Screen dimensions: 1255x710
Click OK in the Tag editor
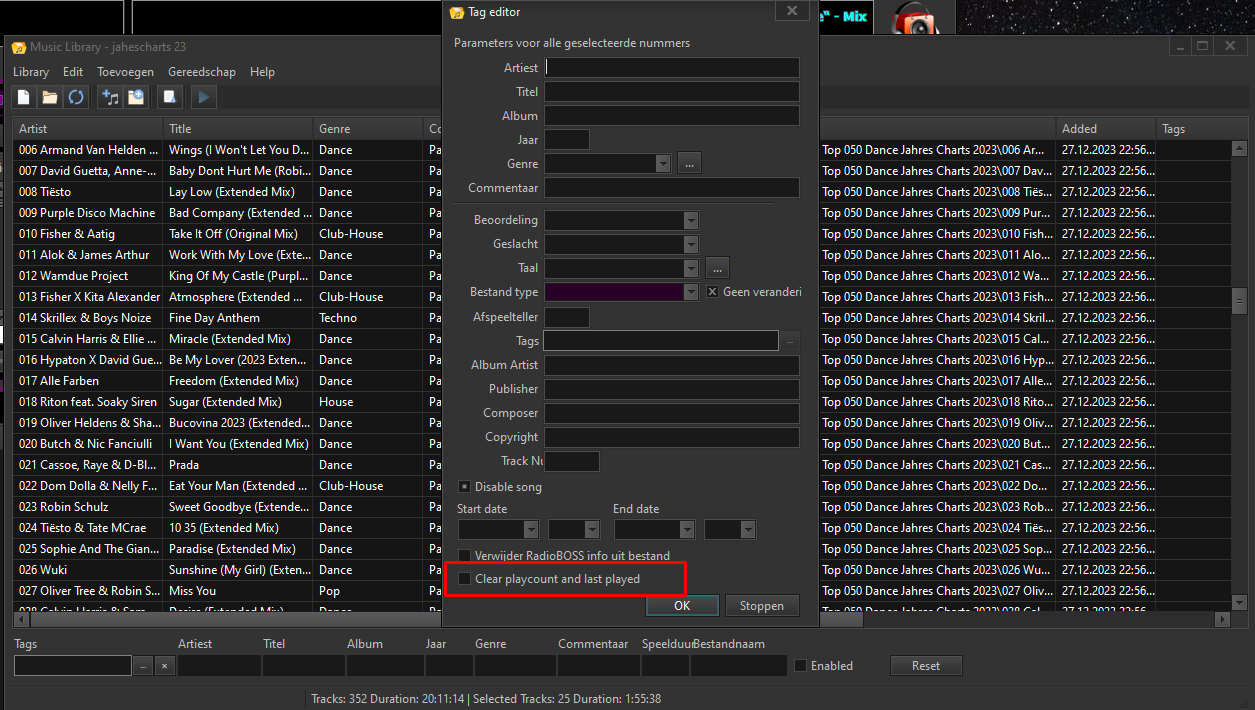pyautogui.click(x=682, y=605)
